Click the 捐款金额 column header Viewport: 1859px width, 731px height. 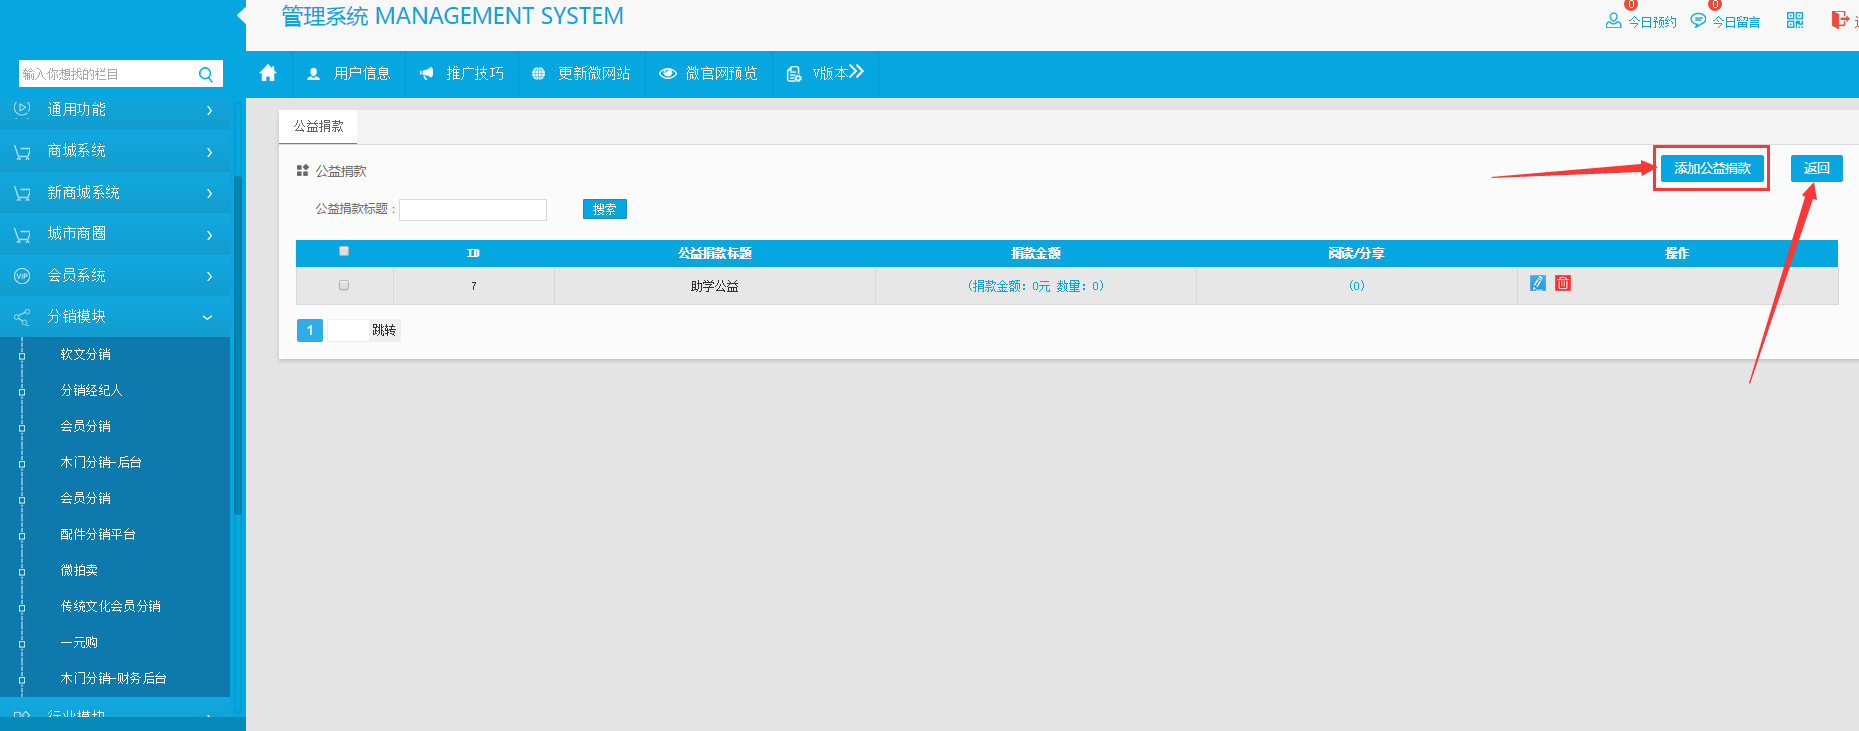click(x=1036, y=253)
